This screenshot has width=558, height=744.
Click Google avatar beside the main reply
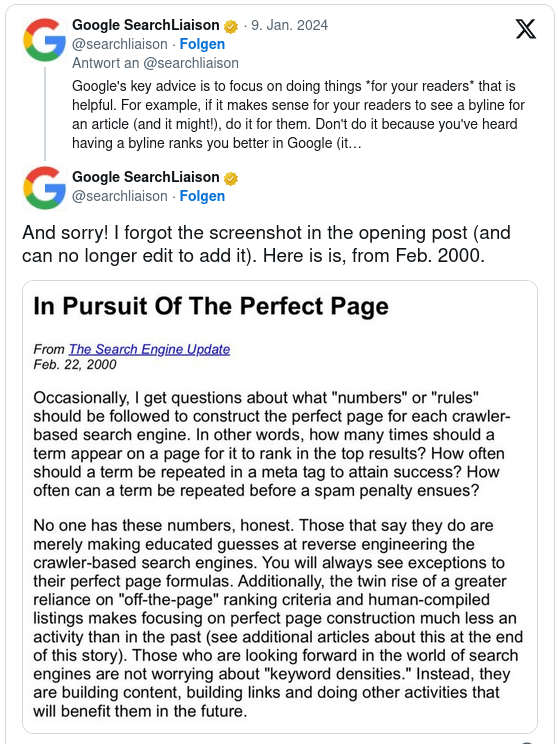click(45, 188)
